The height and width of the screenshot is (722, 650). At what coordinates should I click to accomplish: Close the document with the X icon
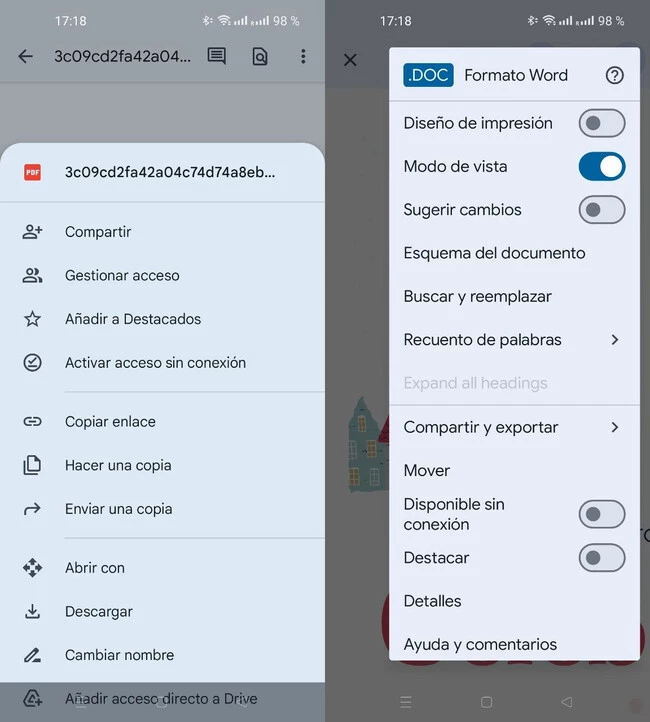(350, 60)
